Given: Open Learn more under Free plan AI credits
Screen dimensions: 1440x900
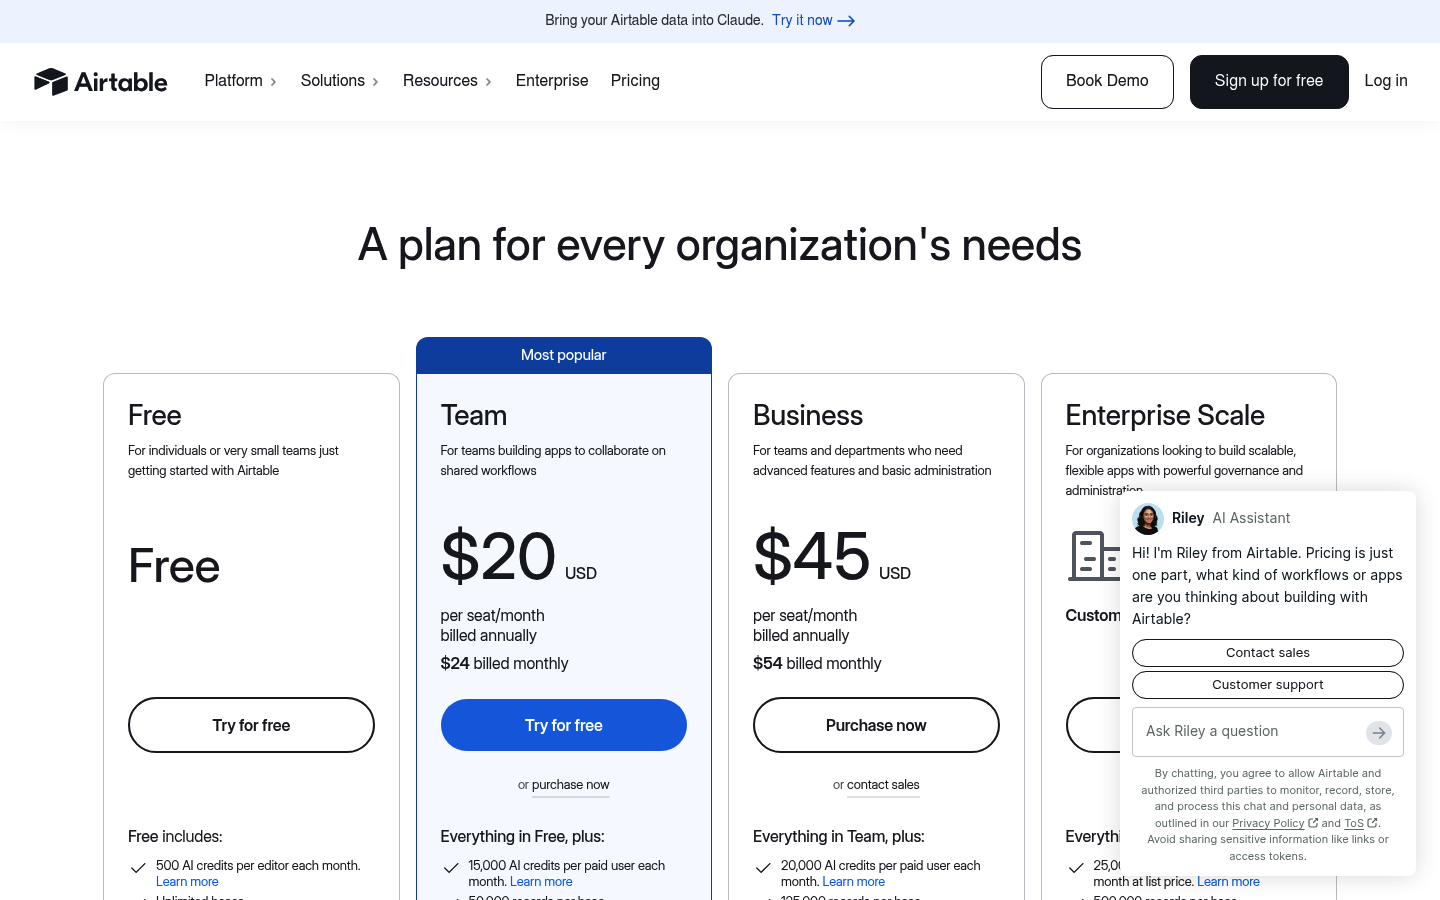Looking at the screenshot, I should 187,882.
